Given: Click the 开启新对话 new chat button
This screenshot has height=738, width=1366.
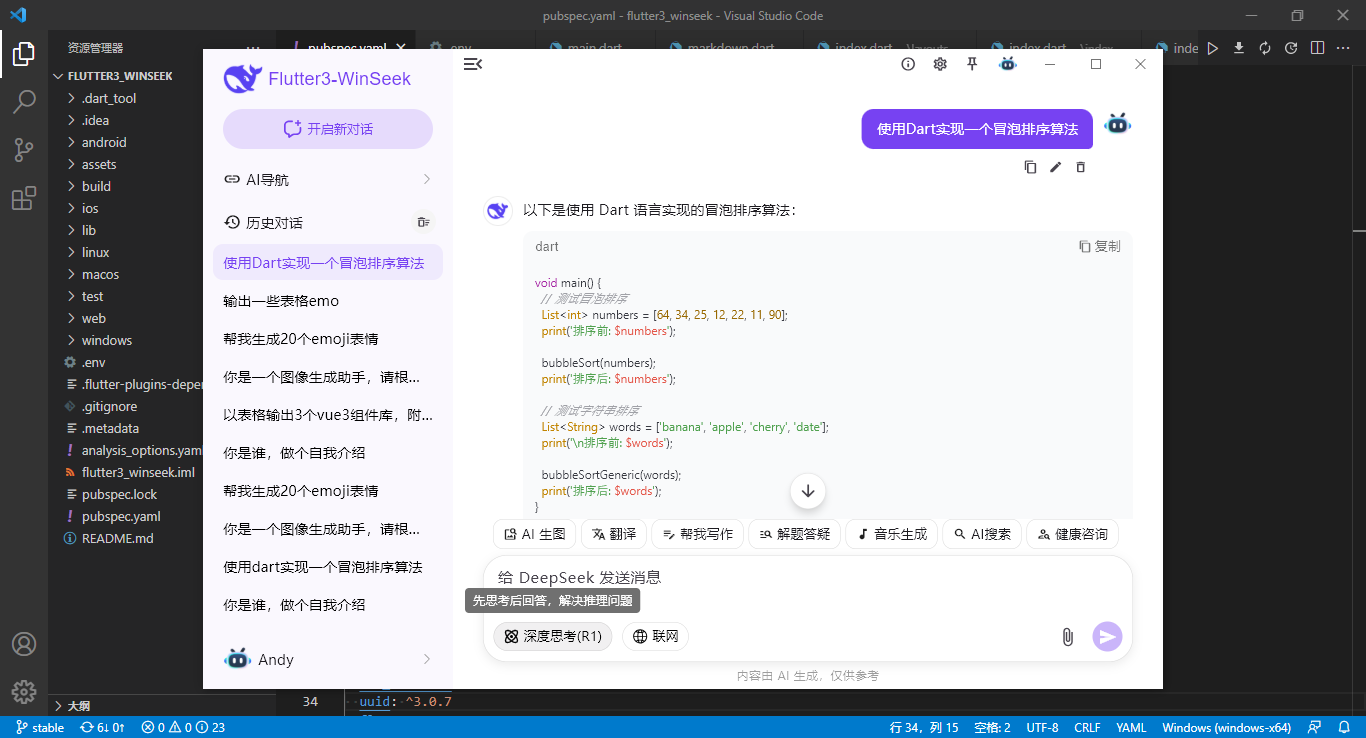Looking at the screenshot, I should pyautogui.click(x=328, y=129).
